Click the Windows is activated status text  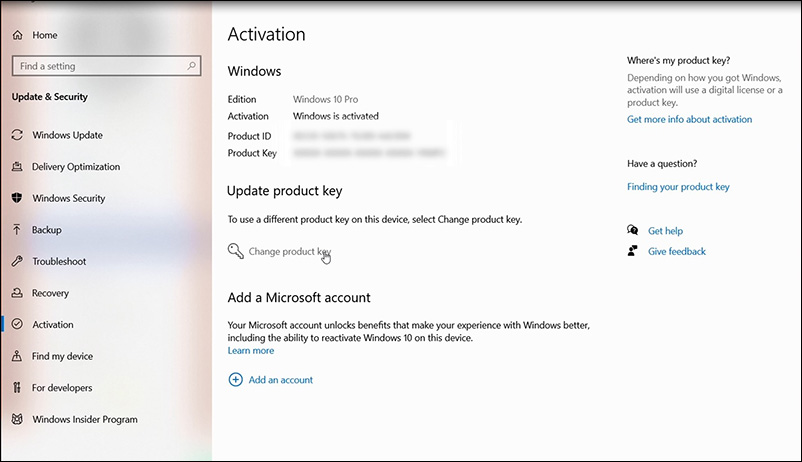pyautogui.click(x=336, y=116)
